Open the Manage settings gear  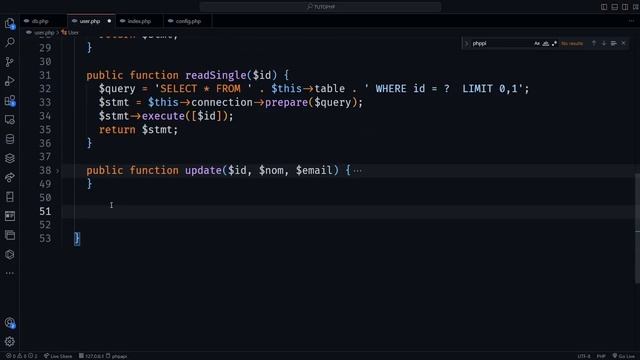[10, 342]
